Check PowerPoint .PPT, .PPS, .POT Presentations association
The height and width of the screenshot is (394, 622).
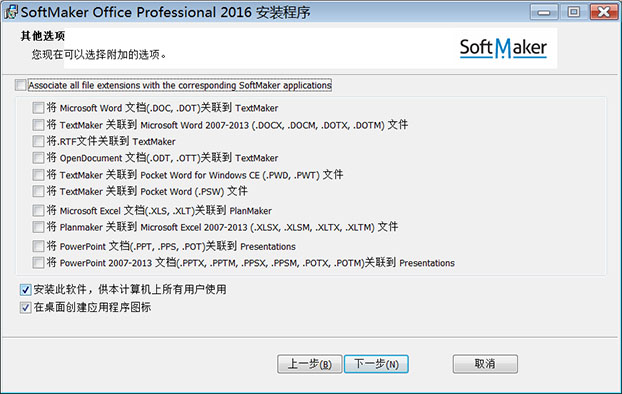[x=38, y=246]
